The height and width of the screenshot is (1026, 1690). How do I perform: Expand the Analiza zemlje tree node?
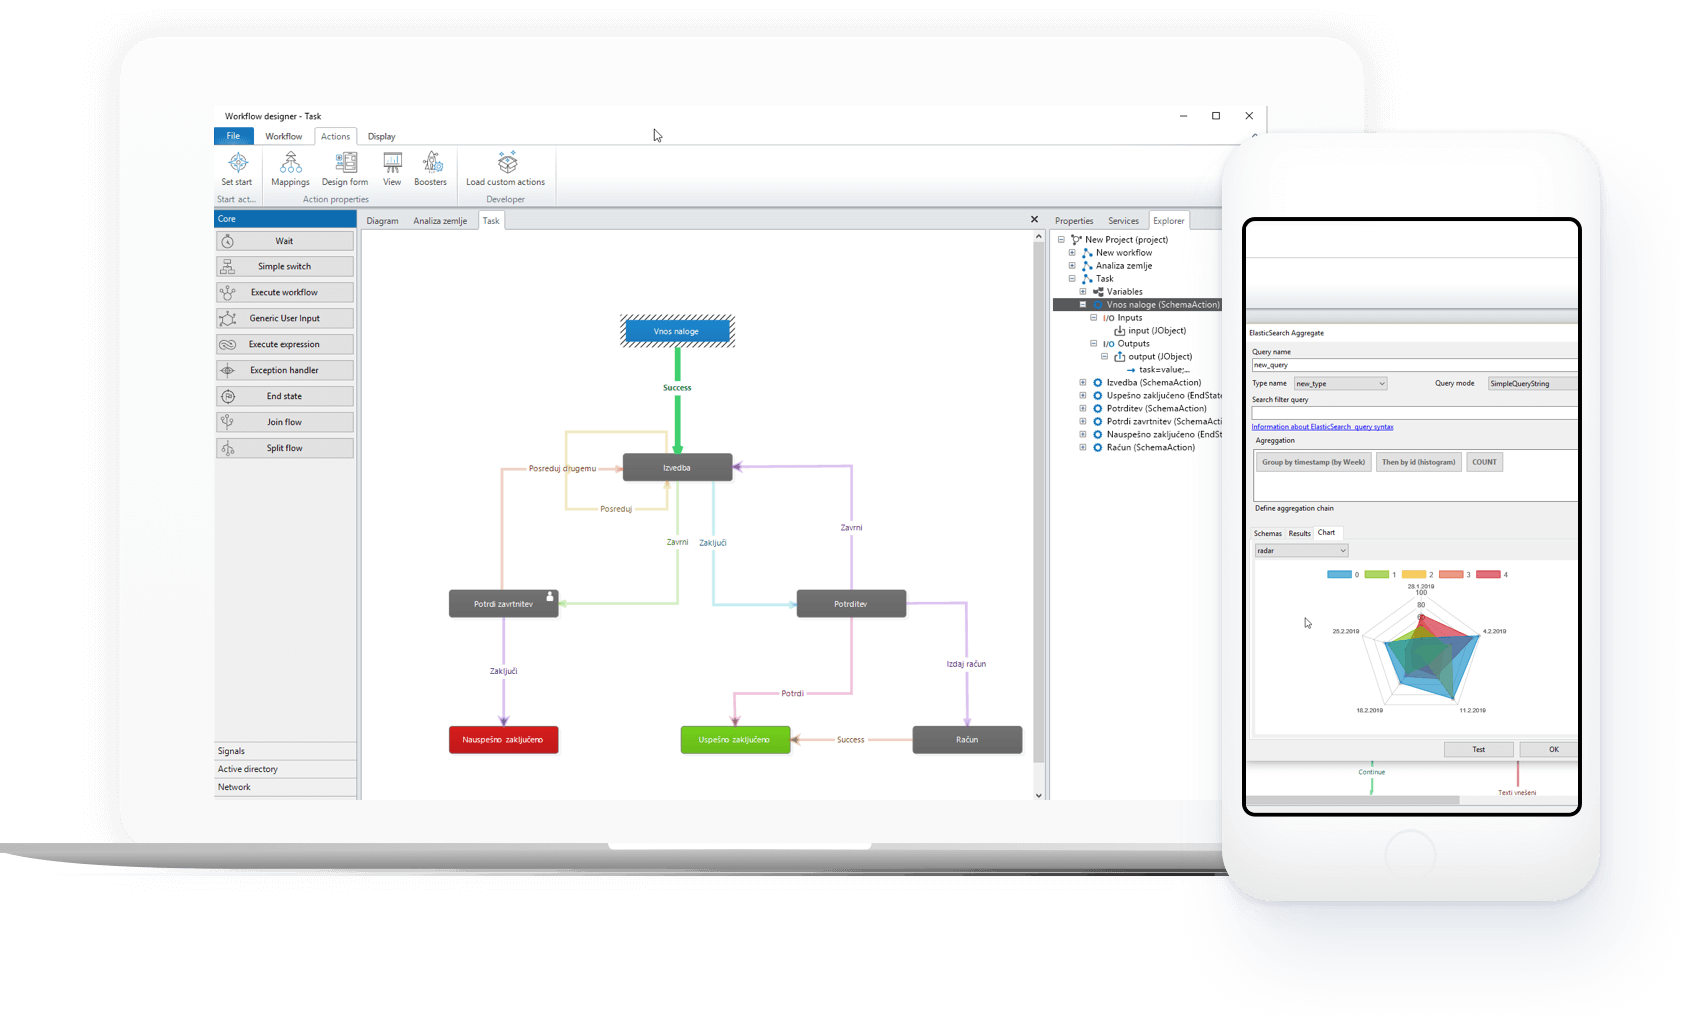coord(1072,266)
